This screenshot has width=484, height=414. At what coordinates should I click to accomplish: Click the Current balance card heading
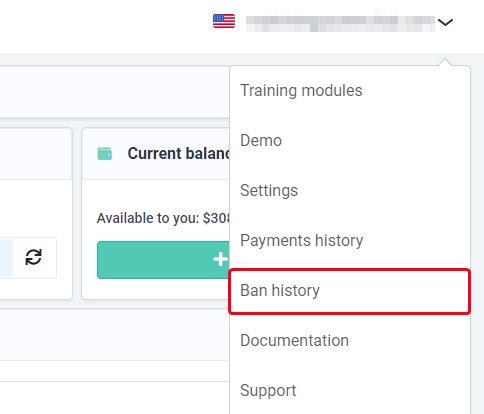pos(179,153)
